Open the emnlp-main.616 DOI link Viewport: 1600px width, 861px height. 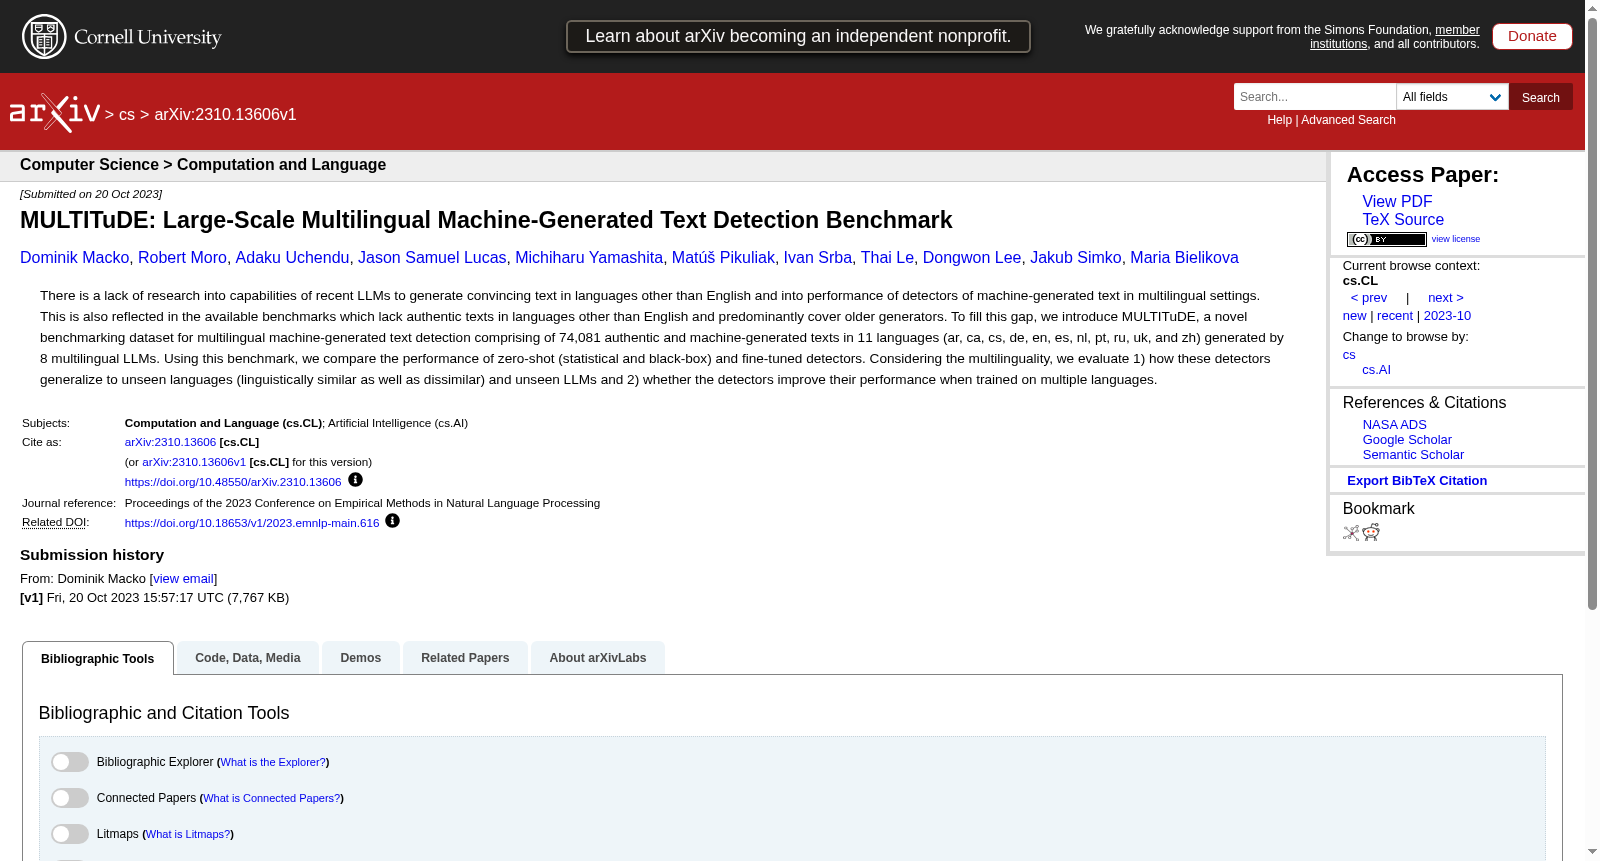click(252, 523)
